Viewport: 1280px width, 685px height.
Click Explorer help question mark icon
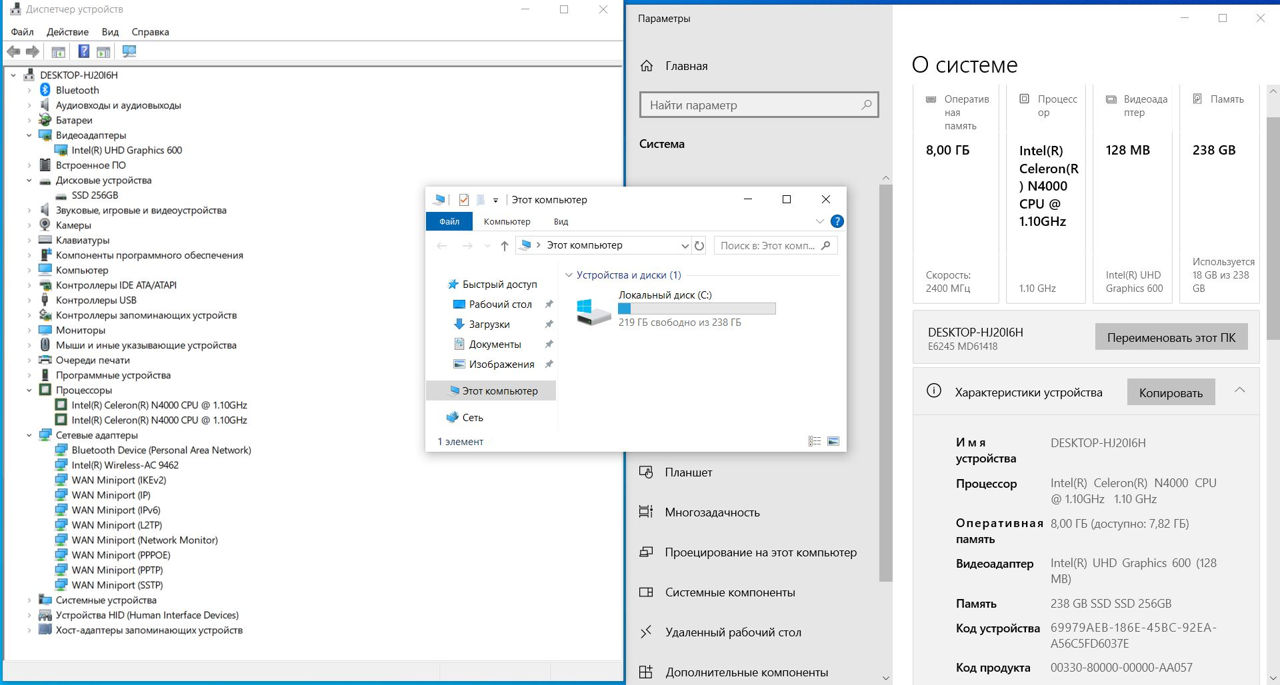pos(837,222)
